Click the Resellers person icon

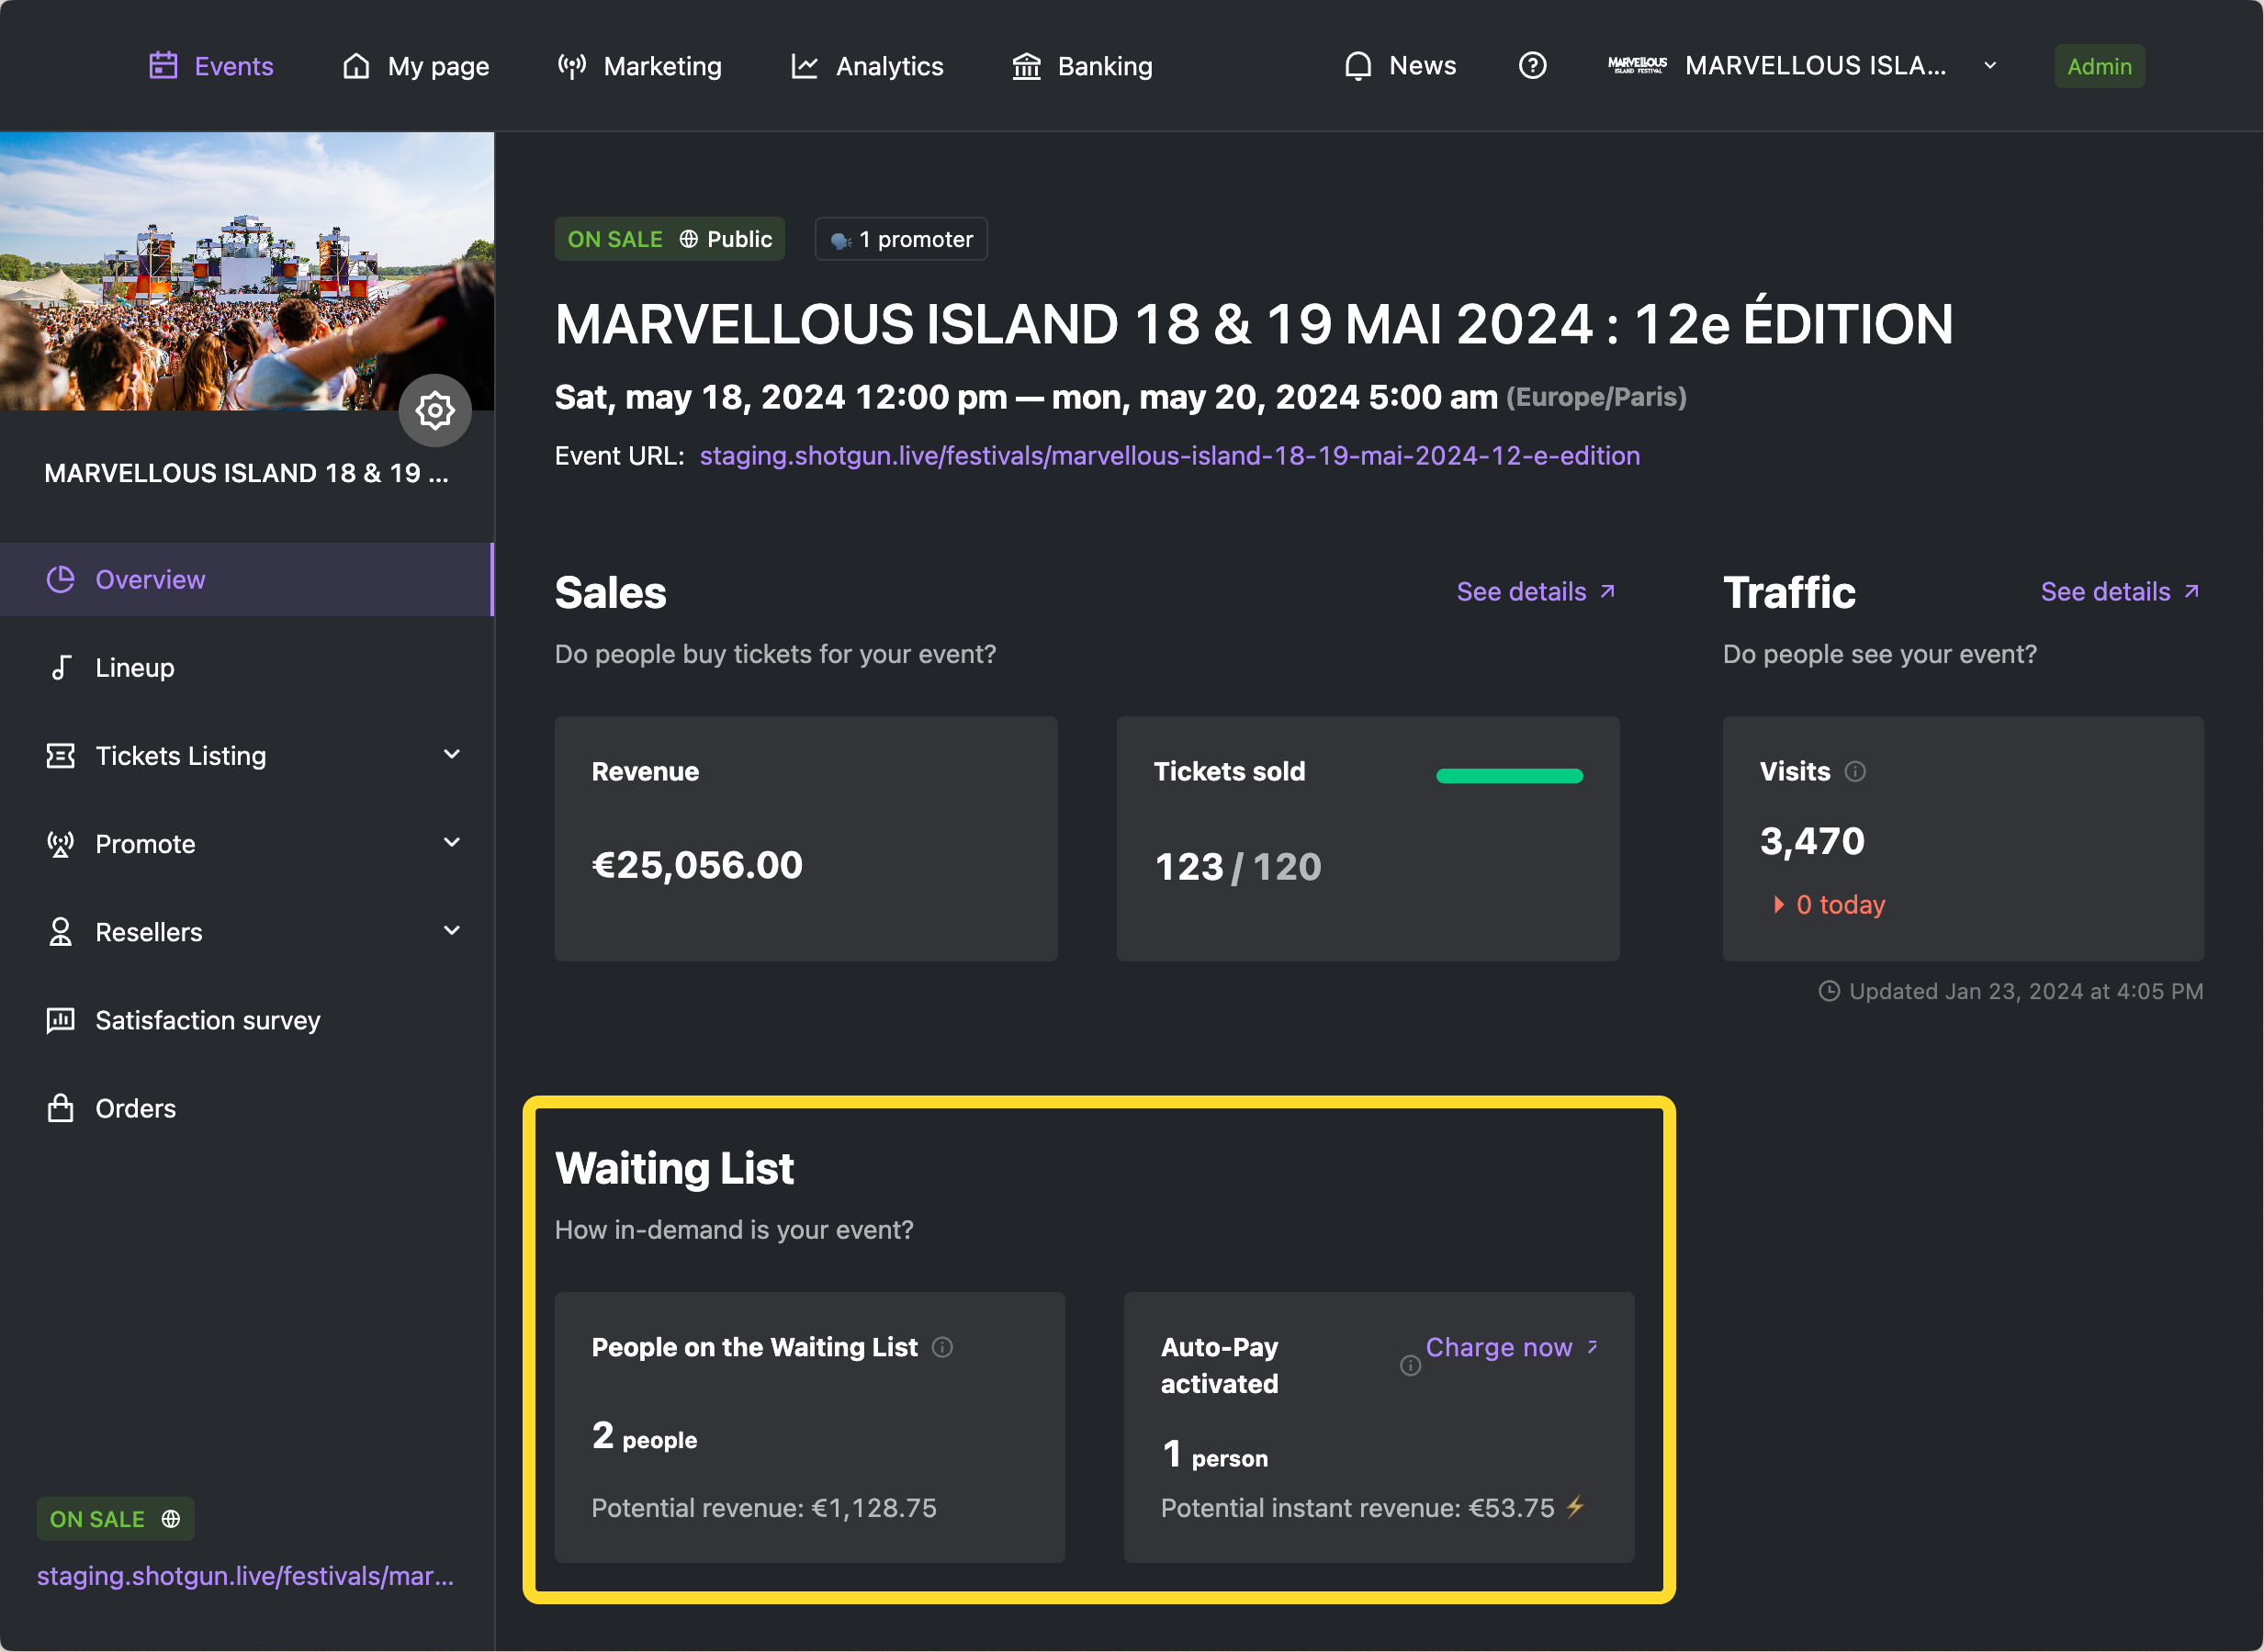pyautogui.click(x=61, y=931)
